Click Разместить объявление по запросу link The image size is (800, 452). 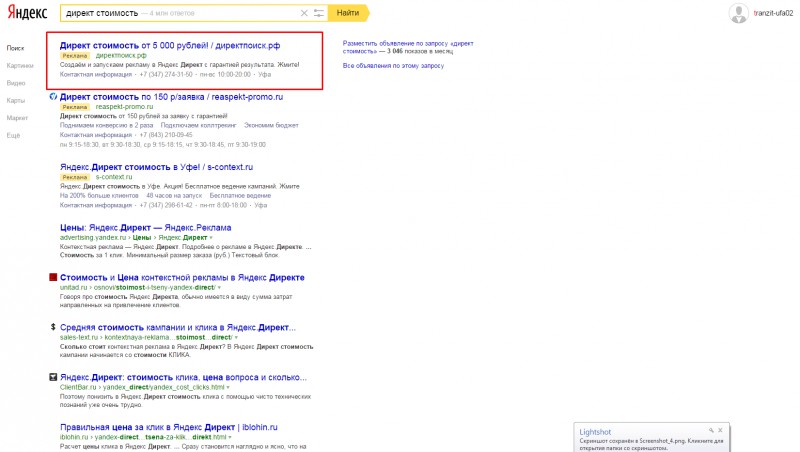(x=408, y=47)
